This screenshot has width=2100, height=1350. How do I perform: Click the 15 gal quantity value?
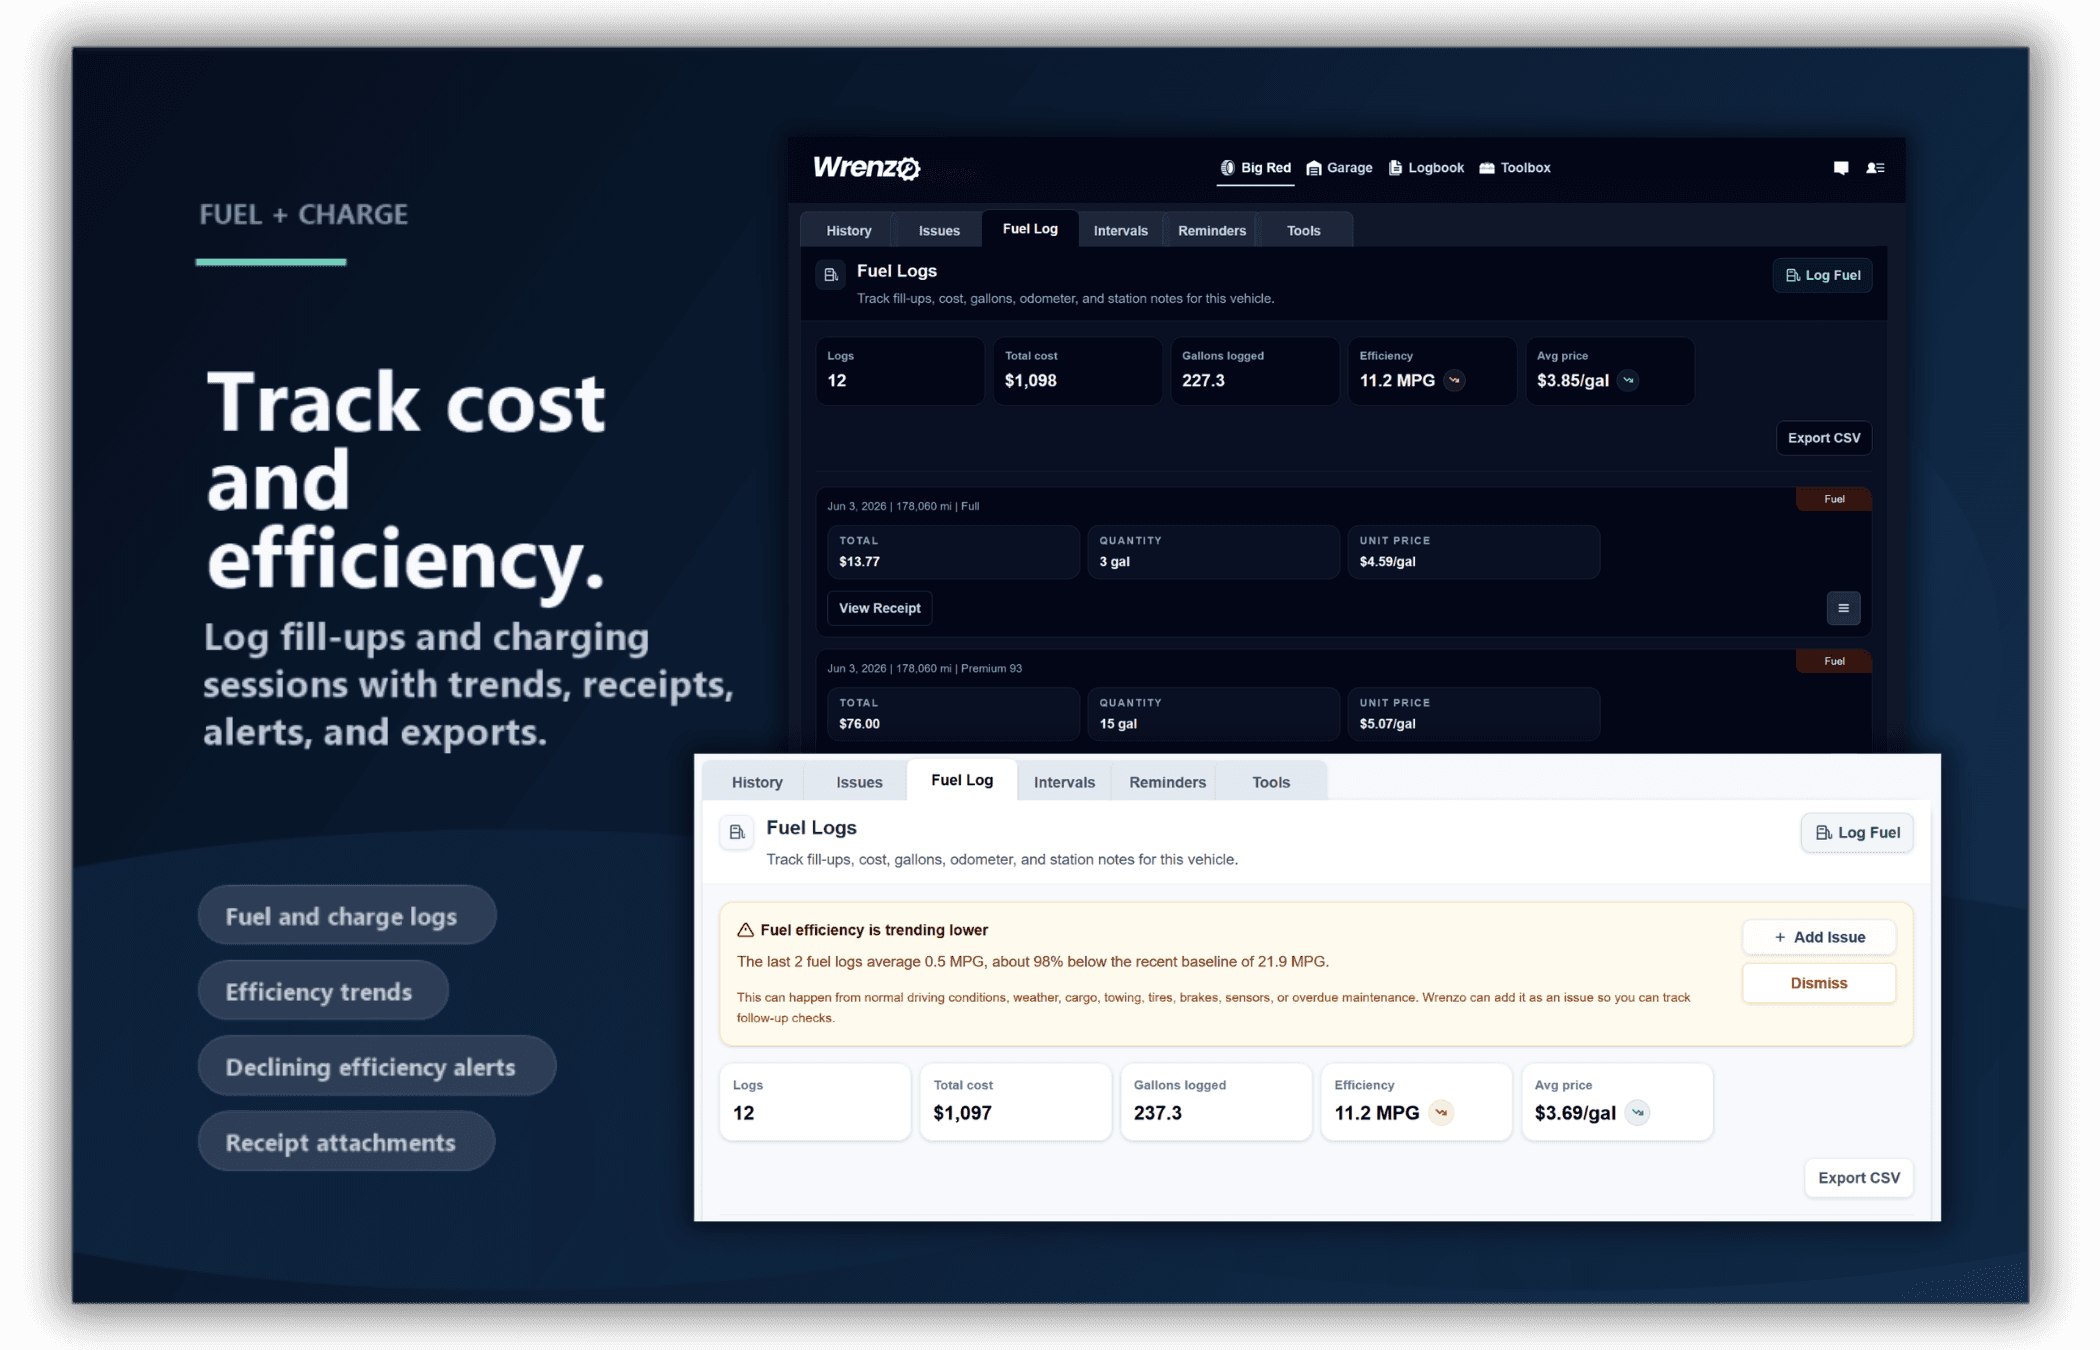click(x=1118, y=724)
